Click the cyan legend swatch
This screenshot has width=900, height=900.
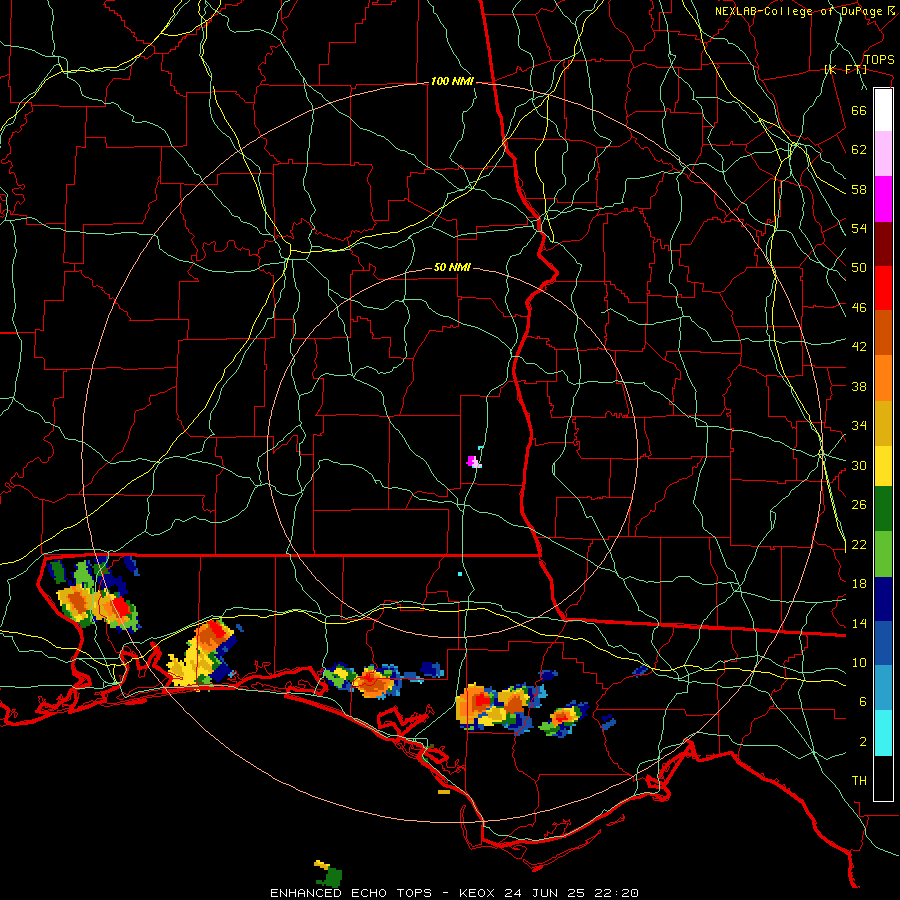pos(883,733)
